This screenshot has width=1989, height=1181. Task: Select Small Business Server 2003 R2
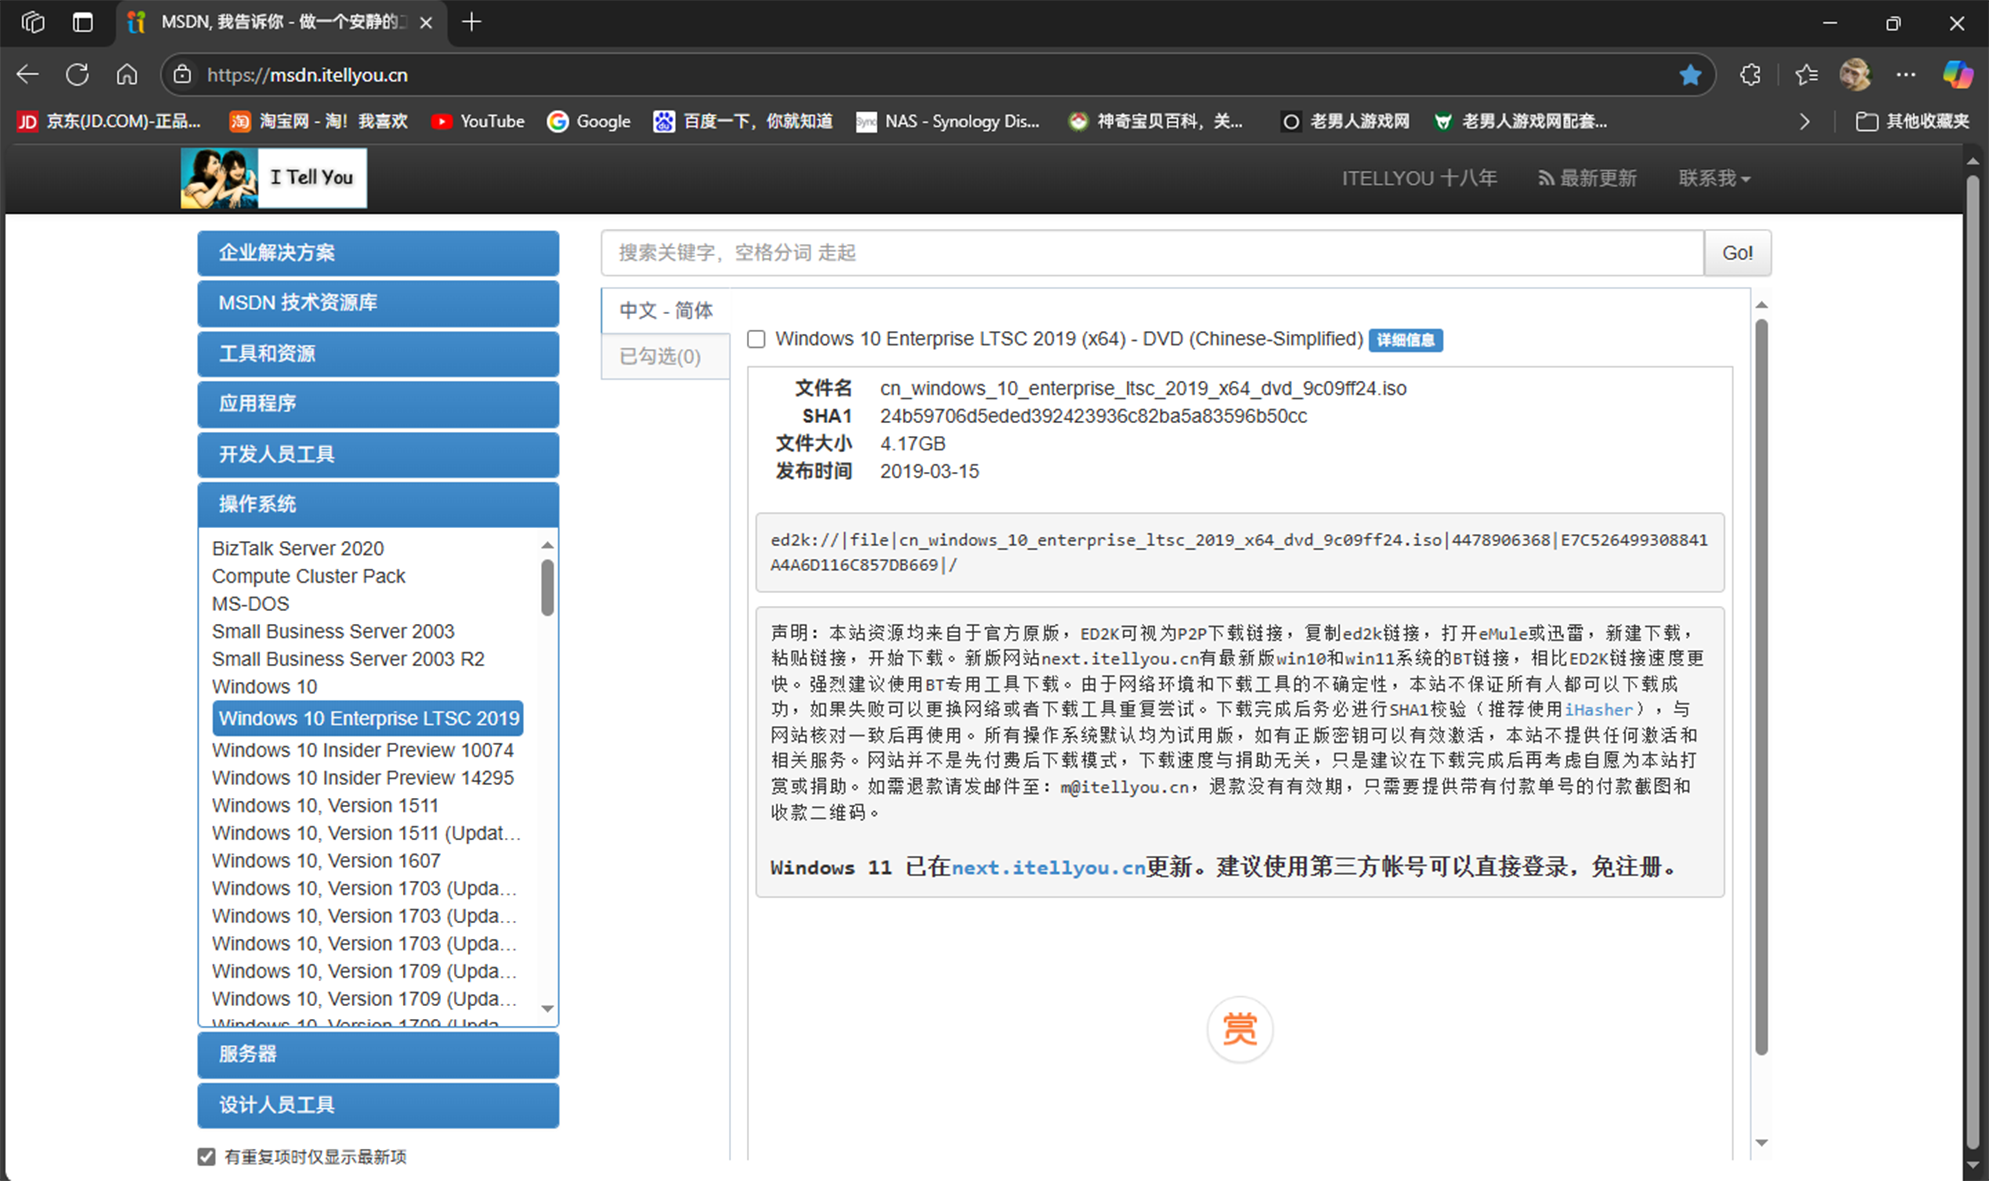click(348, 660)
